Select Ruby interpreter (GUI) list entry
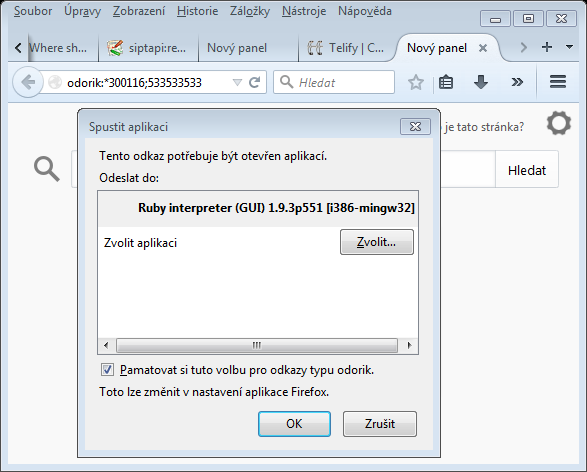This screenshot has height=472, width=587. [x=258, y=208]
